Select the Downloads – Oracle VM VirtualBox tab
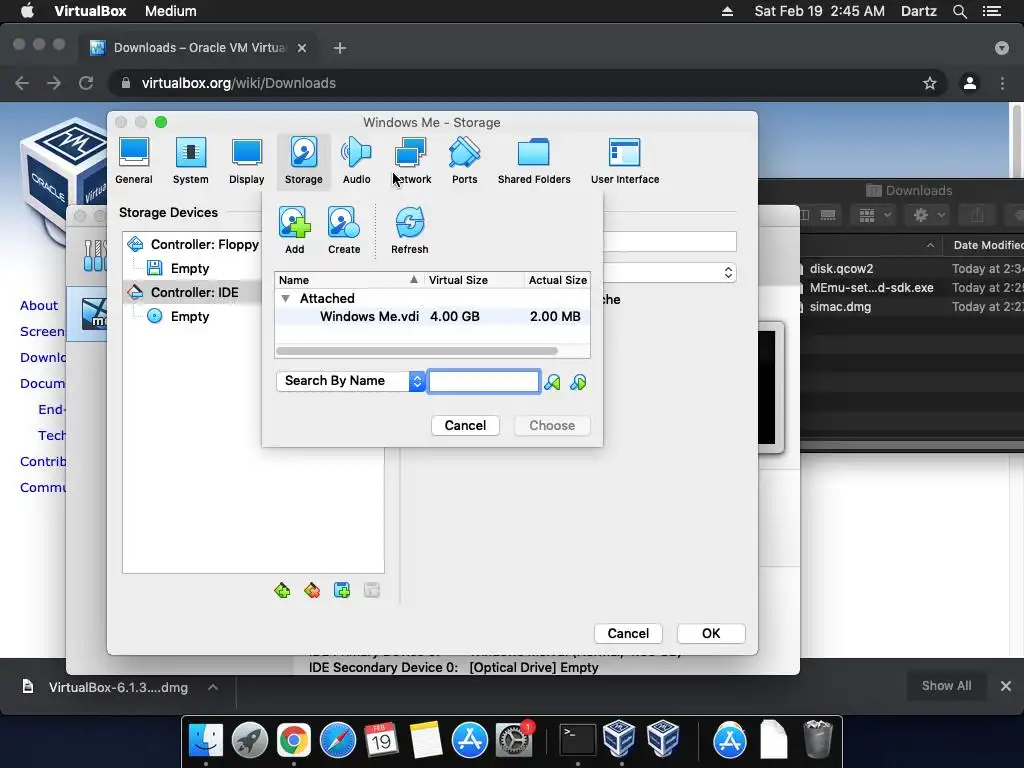 pyautogui.click(x=199, y=48)
